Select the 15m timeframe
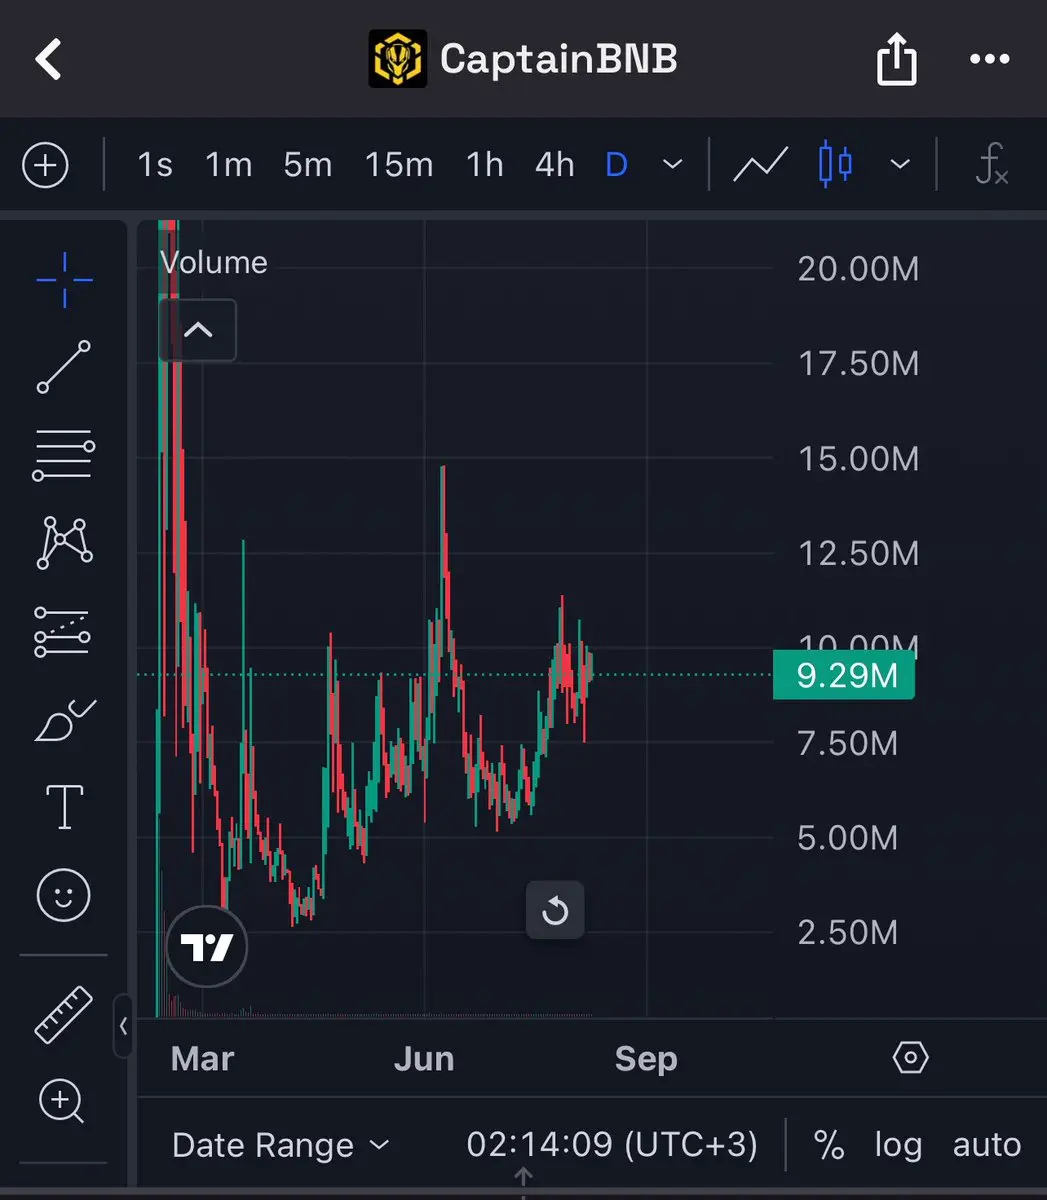 point(399,164)
